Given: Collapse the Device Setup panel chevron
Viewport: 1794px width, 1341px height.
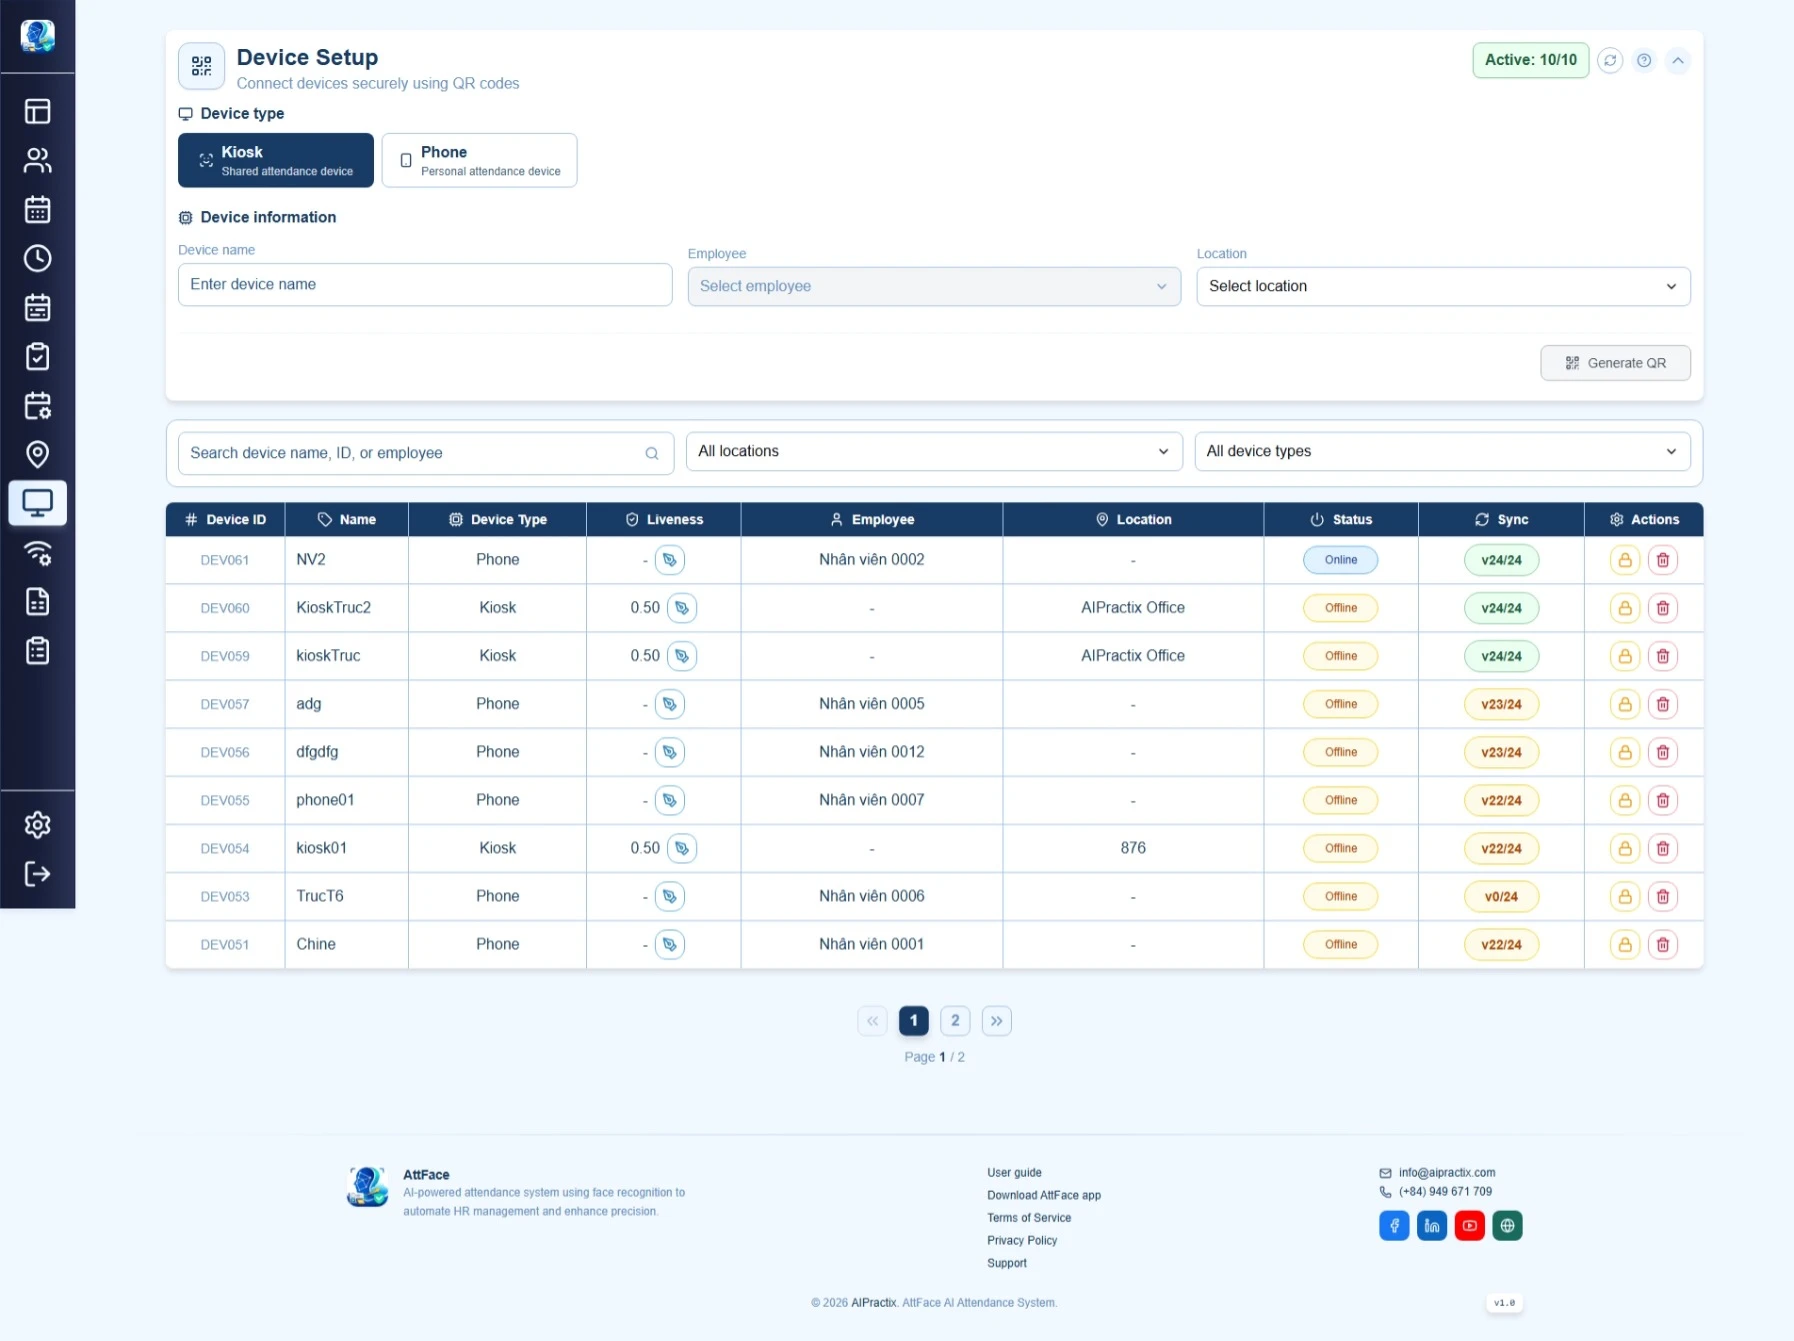Looking at the screenshot, I should click(1678, 60).
